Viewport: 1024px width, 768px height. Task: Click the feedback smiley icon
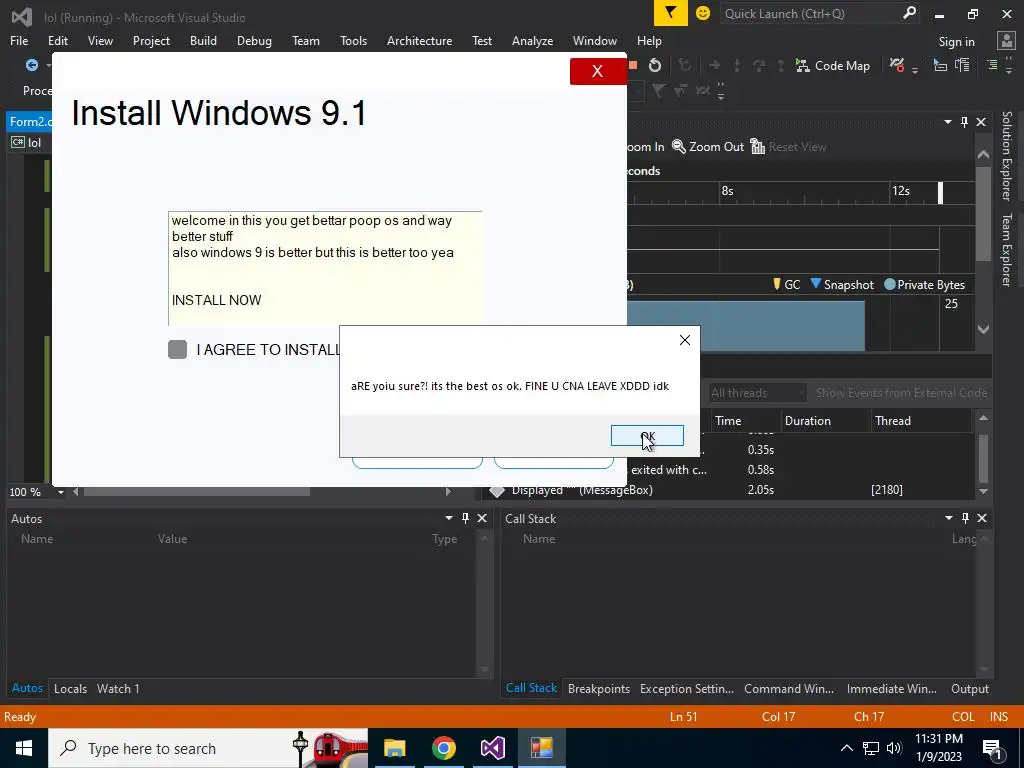(x=703, y=13)
